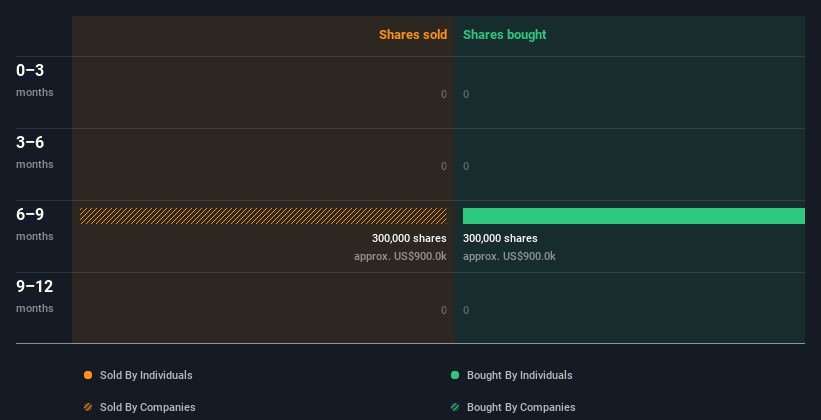Image resolution: width=821 pixels, height=420 pixels.
Task: Select the 6–9 months row label
Action: click(x=35, y=224)
